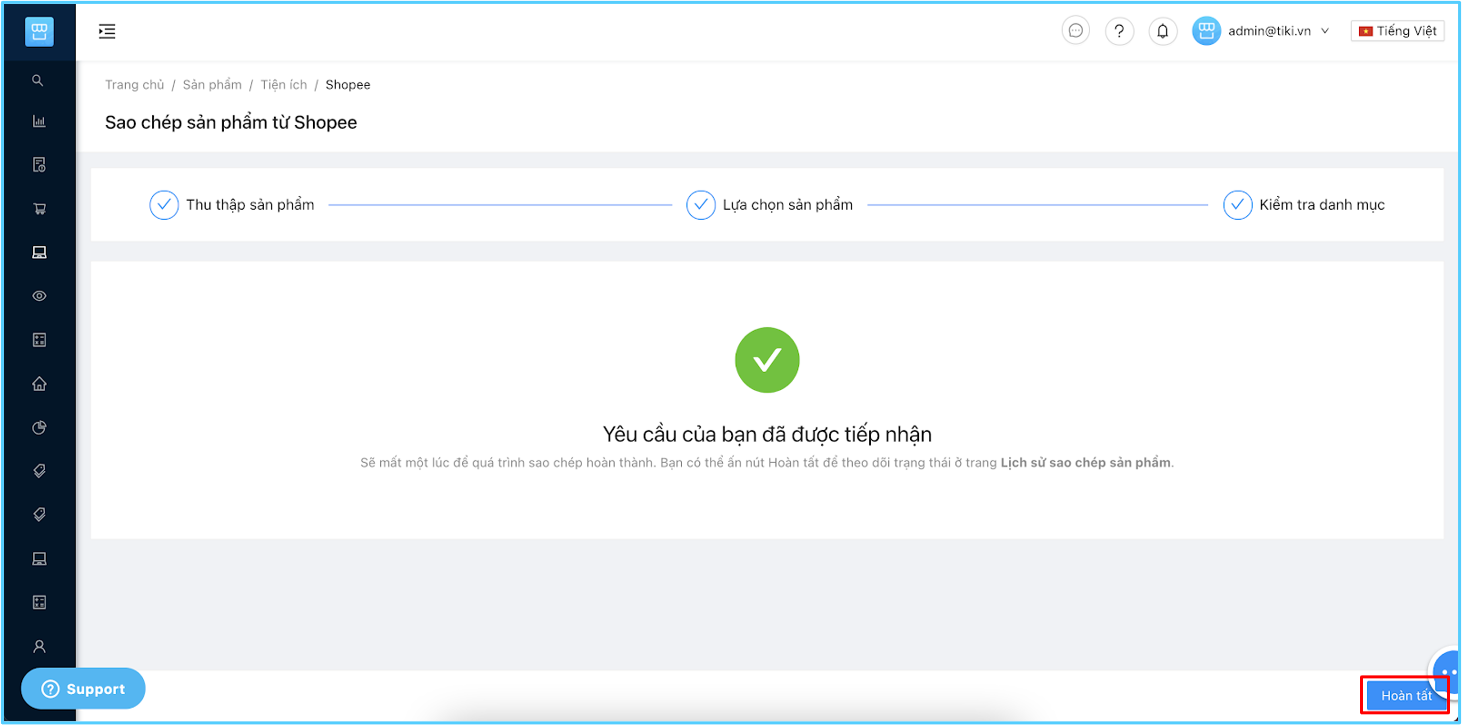This screenshot has width=1462, height=725.
Task: Open the eye icon in sidebar
Action: point(39,296)
